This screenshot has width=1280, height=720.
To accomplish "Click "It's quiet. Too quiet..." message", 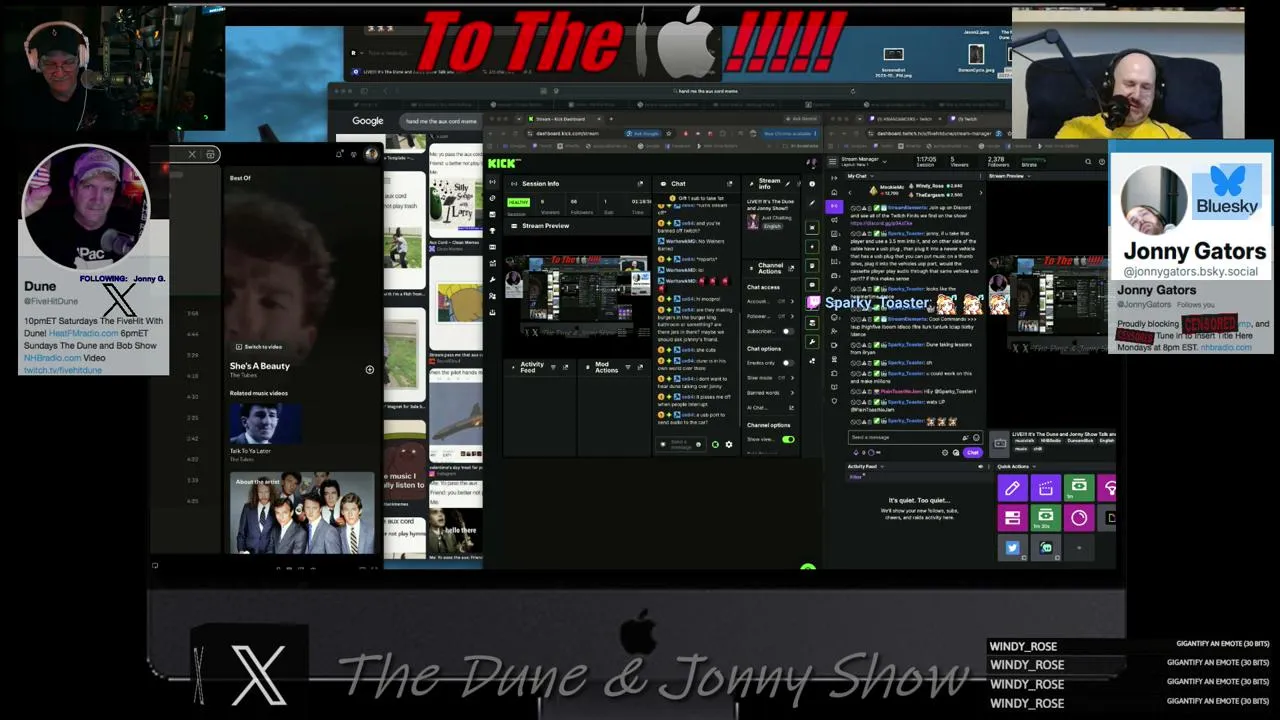I will [919, 500].
